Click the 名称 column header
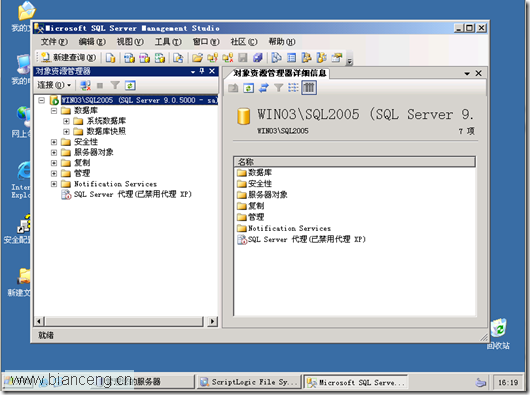Image resolution: width=530 pixels, height=395 pixels. click(355, 162)
